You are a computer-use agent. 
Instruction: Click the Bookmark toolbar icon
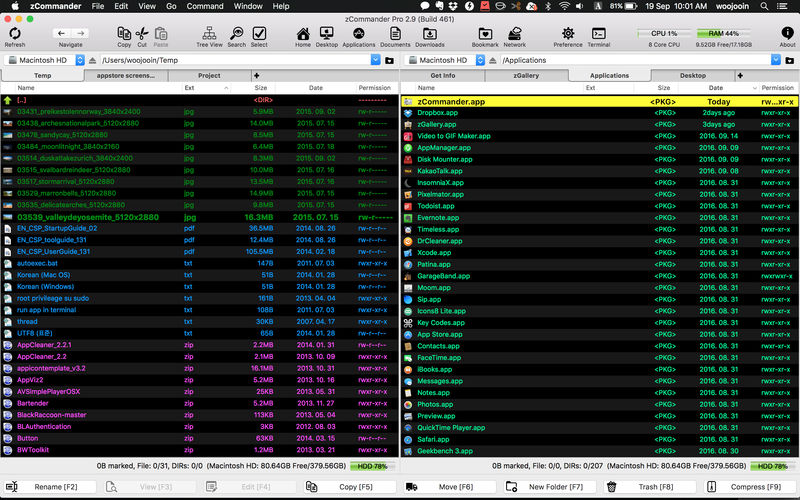point(485,34)
